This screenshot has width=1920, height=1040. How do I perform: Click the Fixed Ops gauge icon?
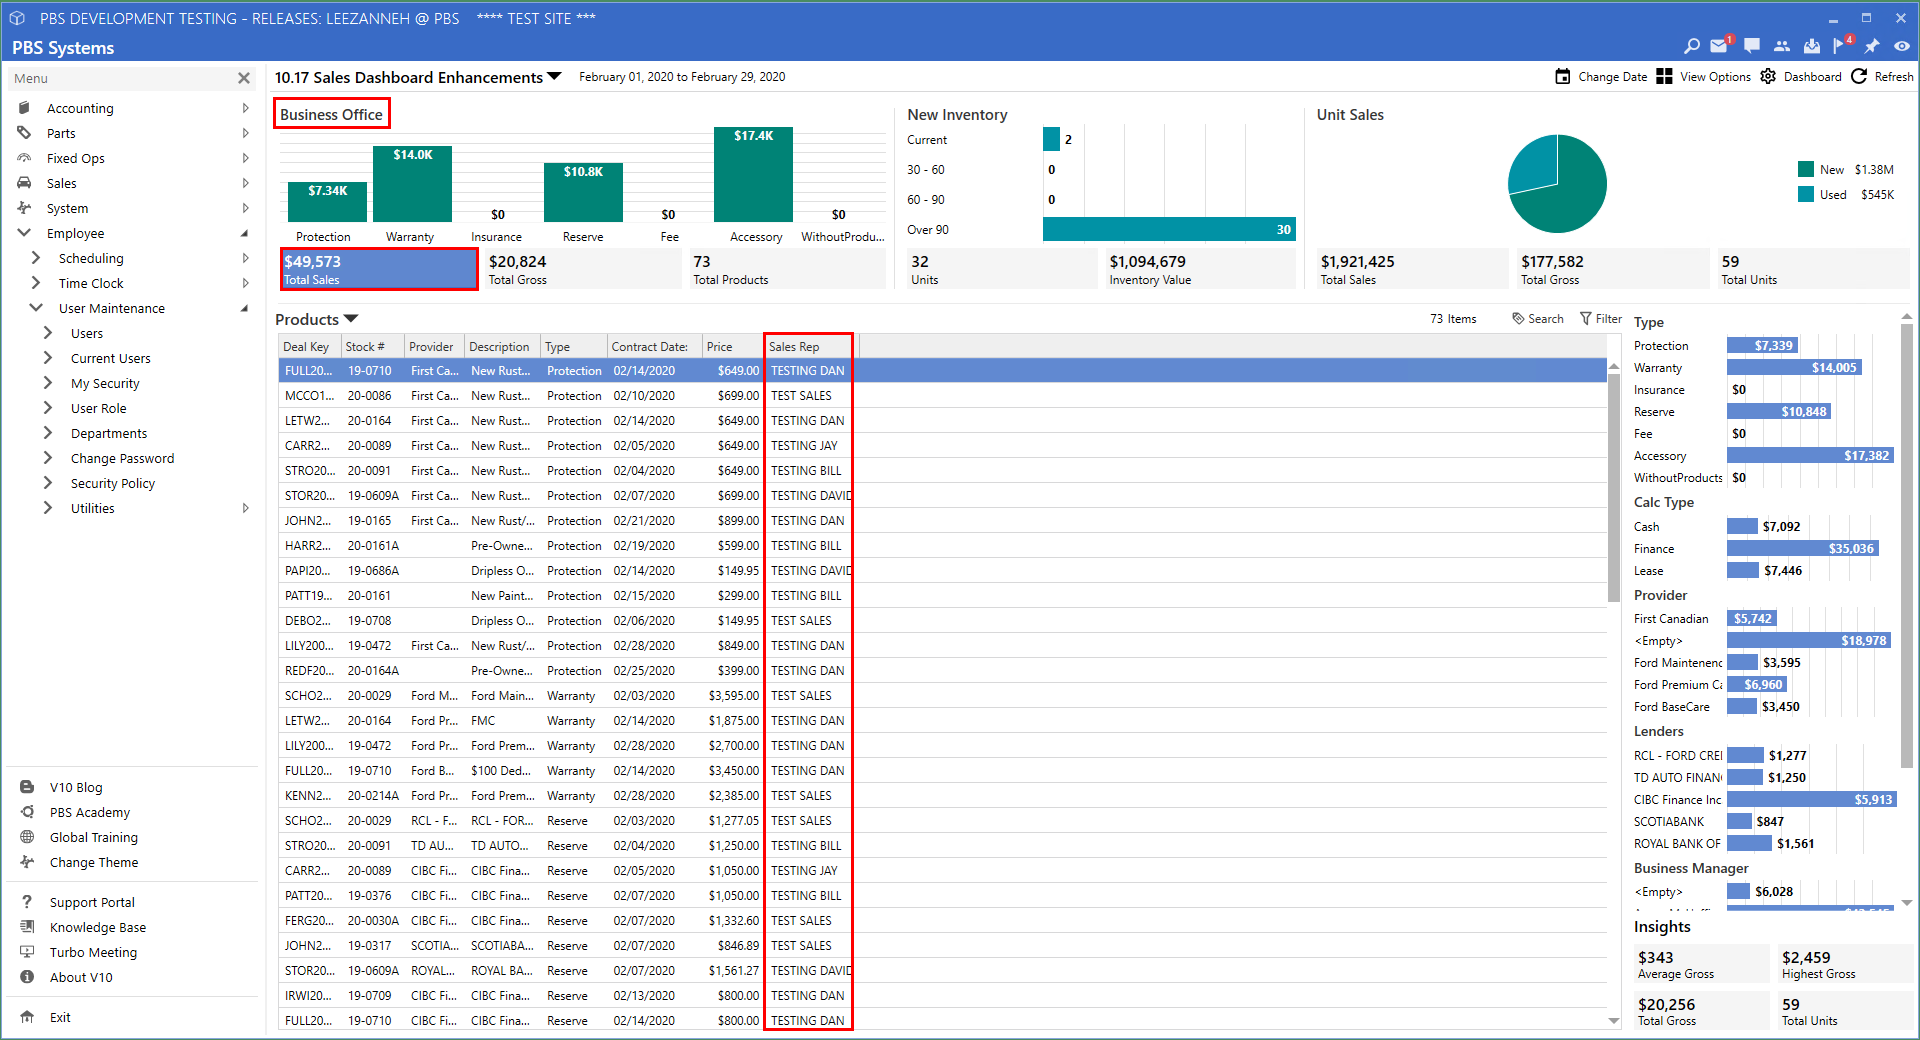coord(25,158)
